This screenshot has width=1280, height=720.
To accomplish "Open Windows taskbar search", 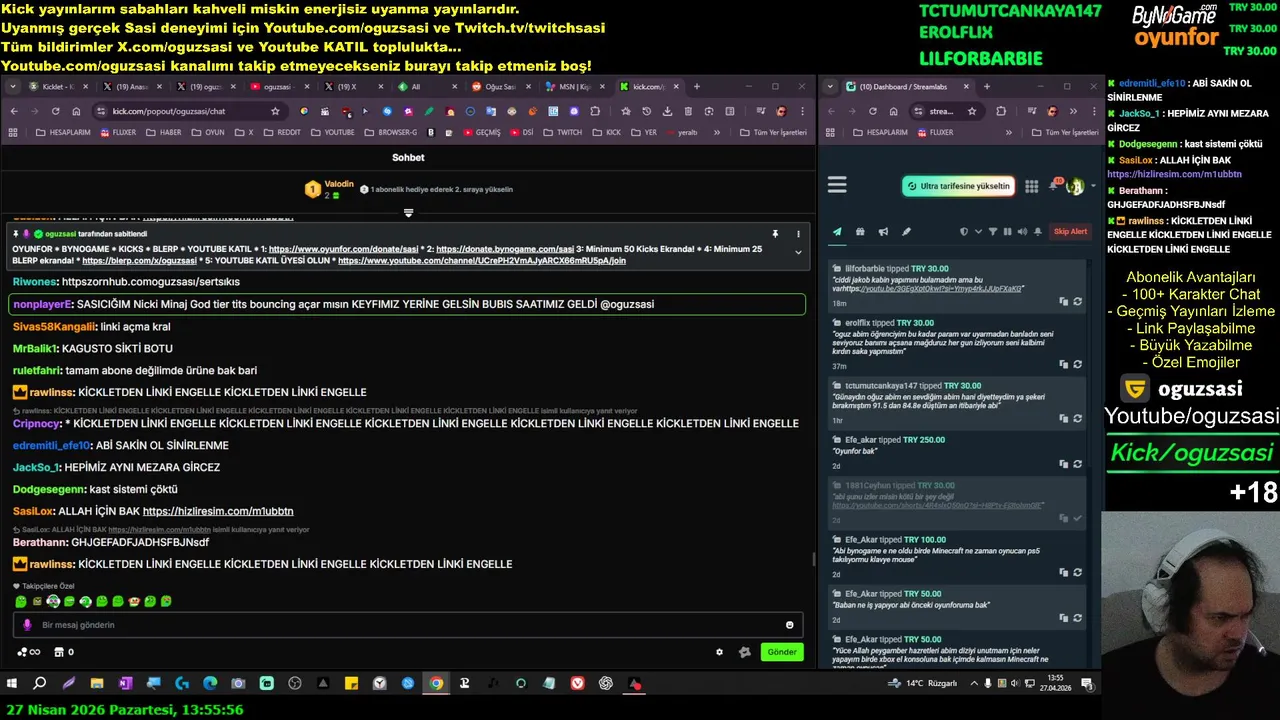I will click(40, 684).
